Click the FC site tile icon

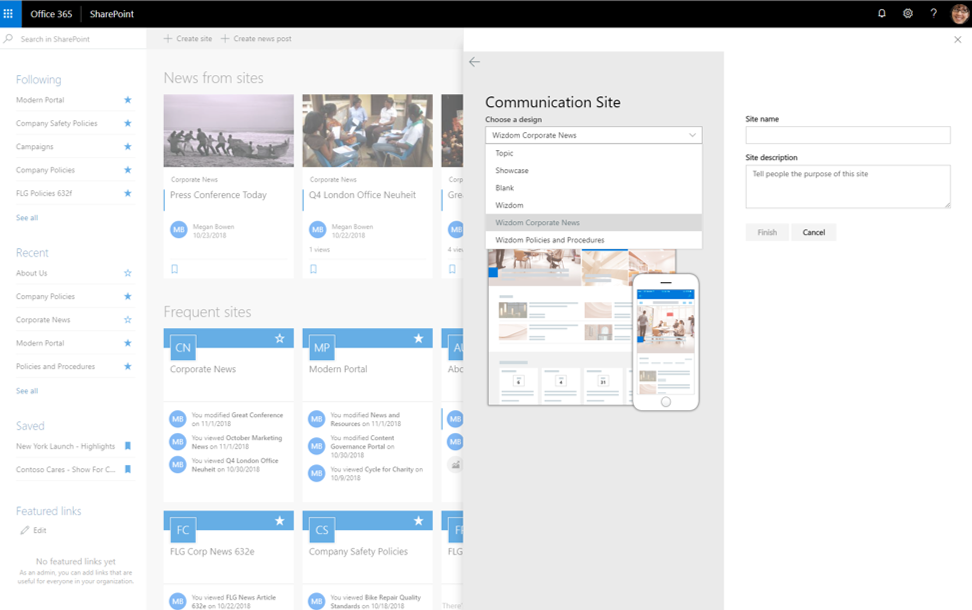pyautogui.click(x=183, y=530)
